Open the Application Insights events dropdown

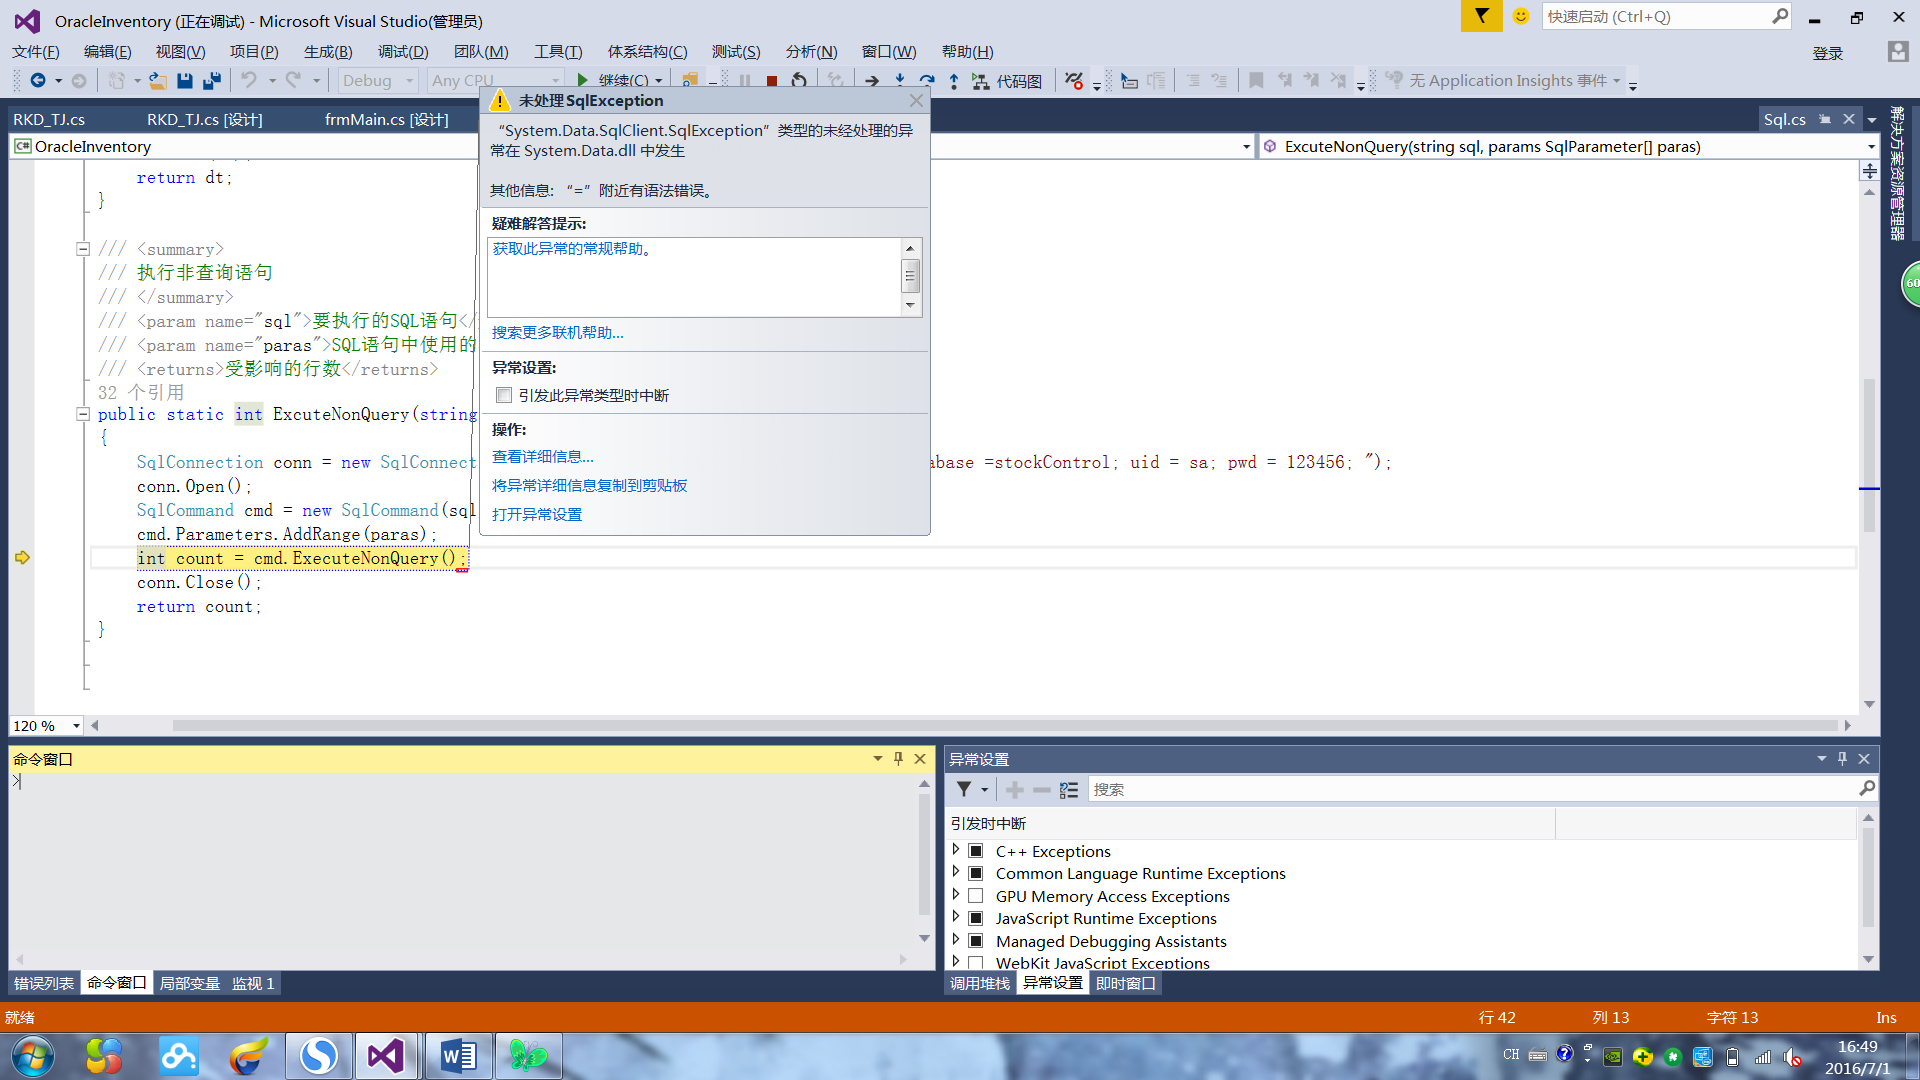[1616, 81]
